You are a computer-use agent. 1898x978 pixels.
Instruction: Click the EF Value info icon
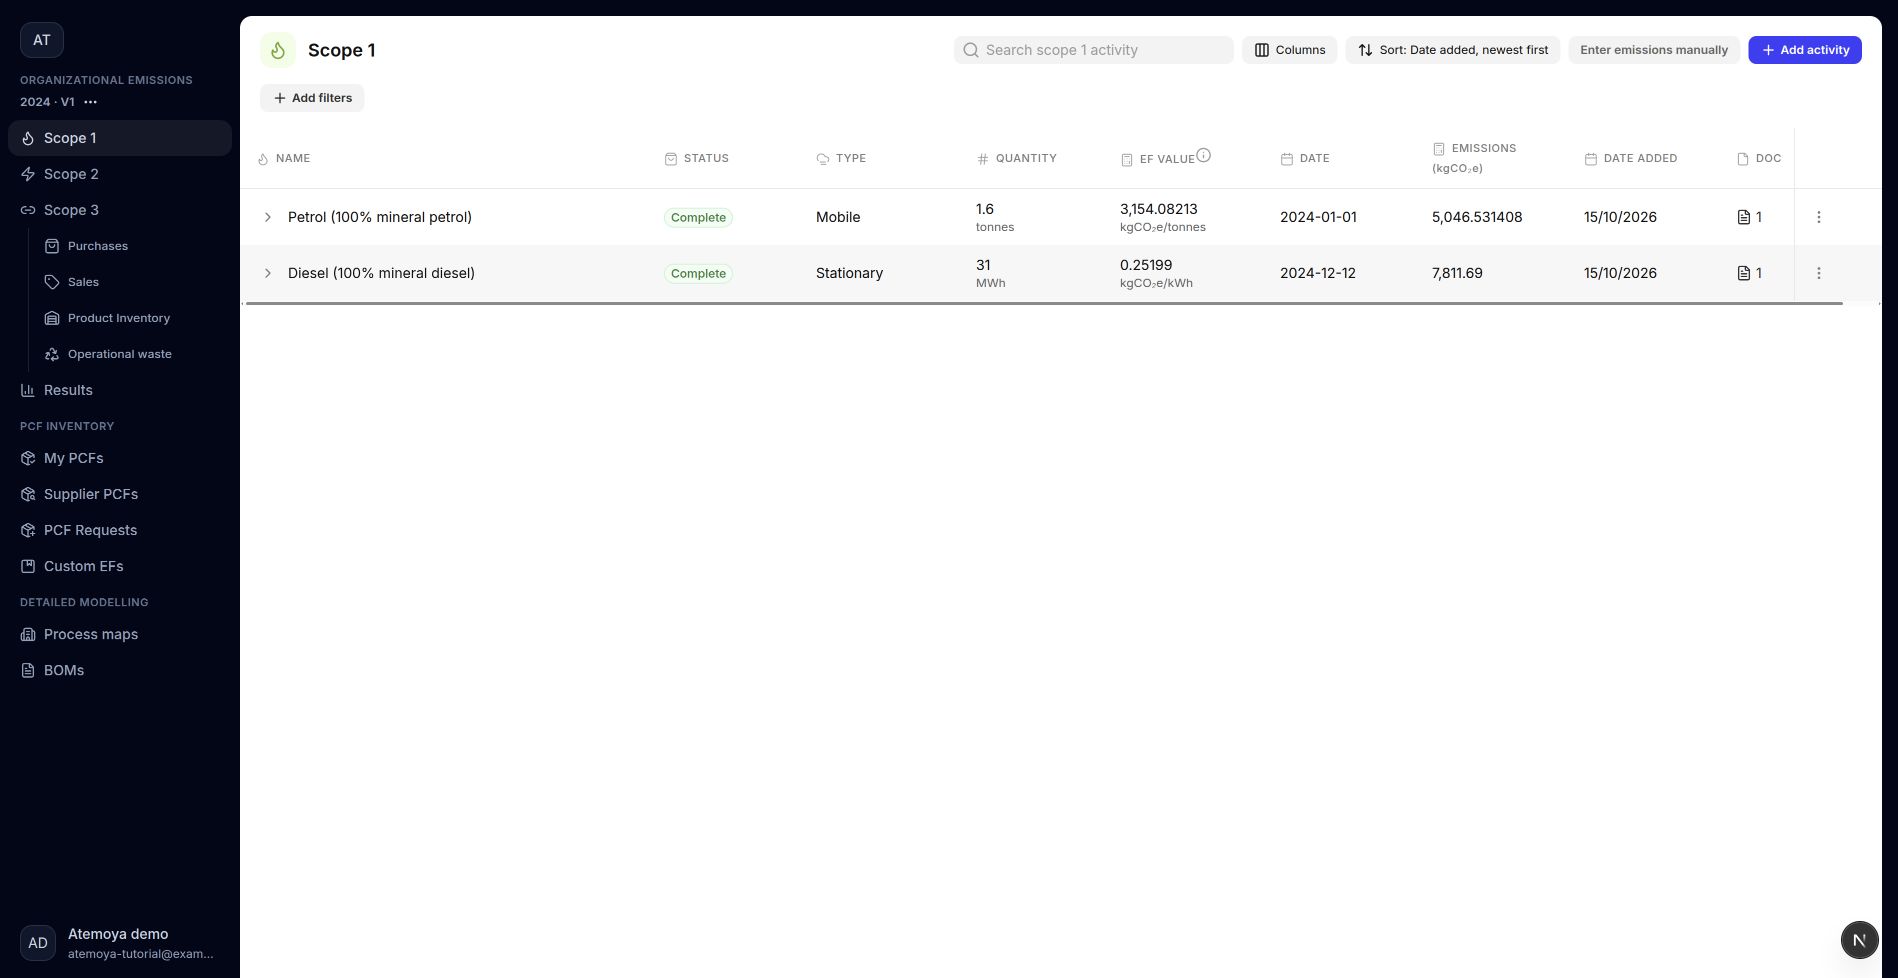(1204, 155)
